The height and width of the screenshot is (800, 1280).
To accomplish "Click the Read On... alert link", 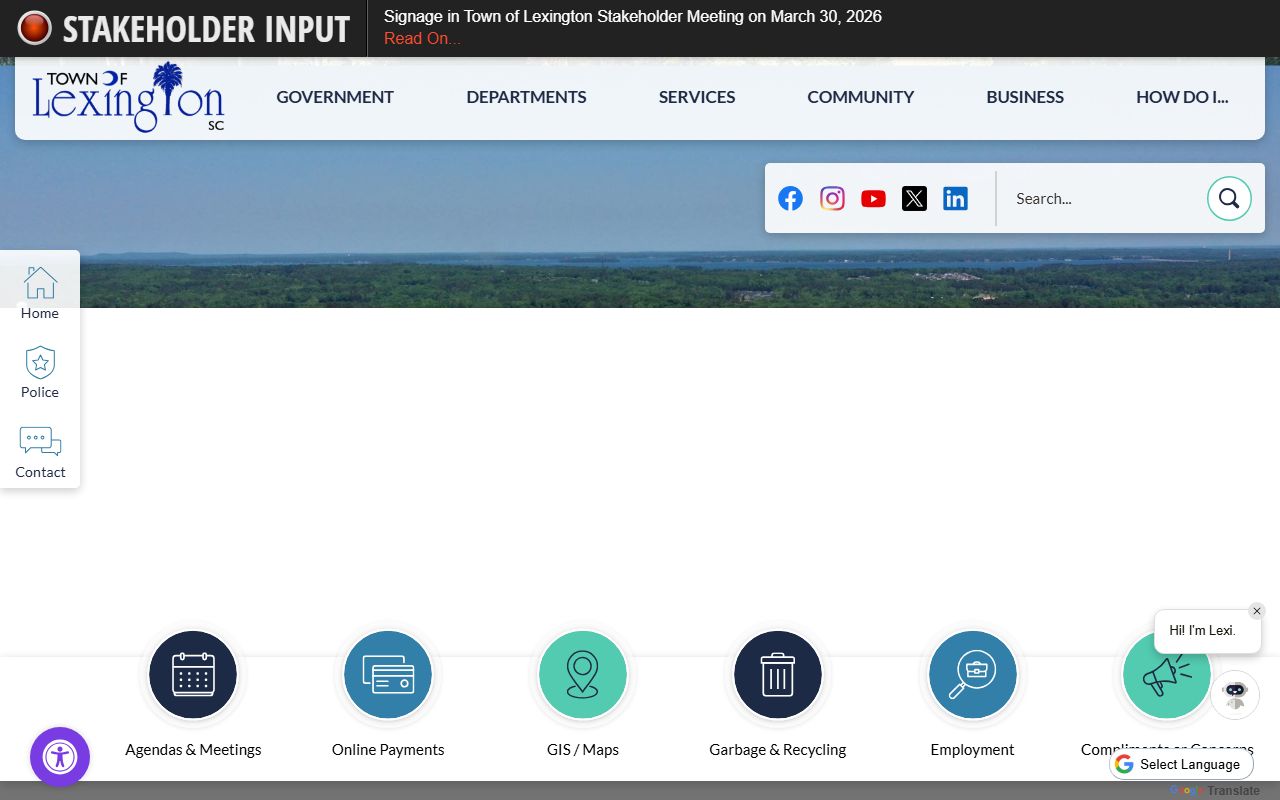I will [x=422, y=39].
